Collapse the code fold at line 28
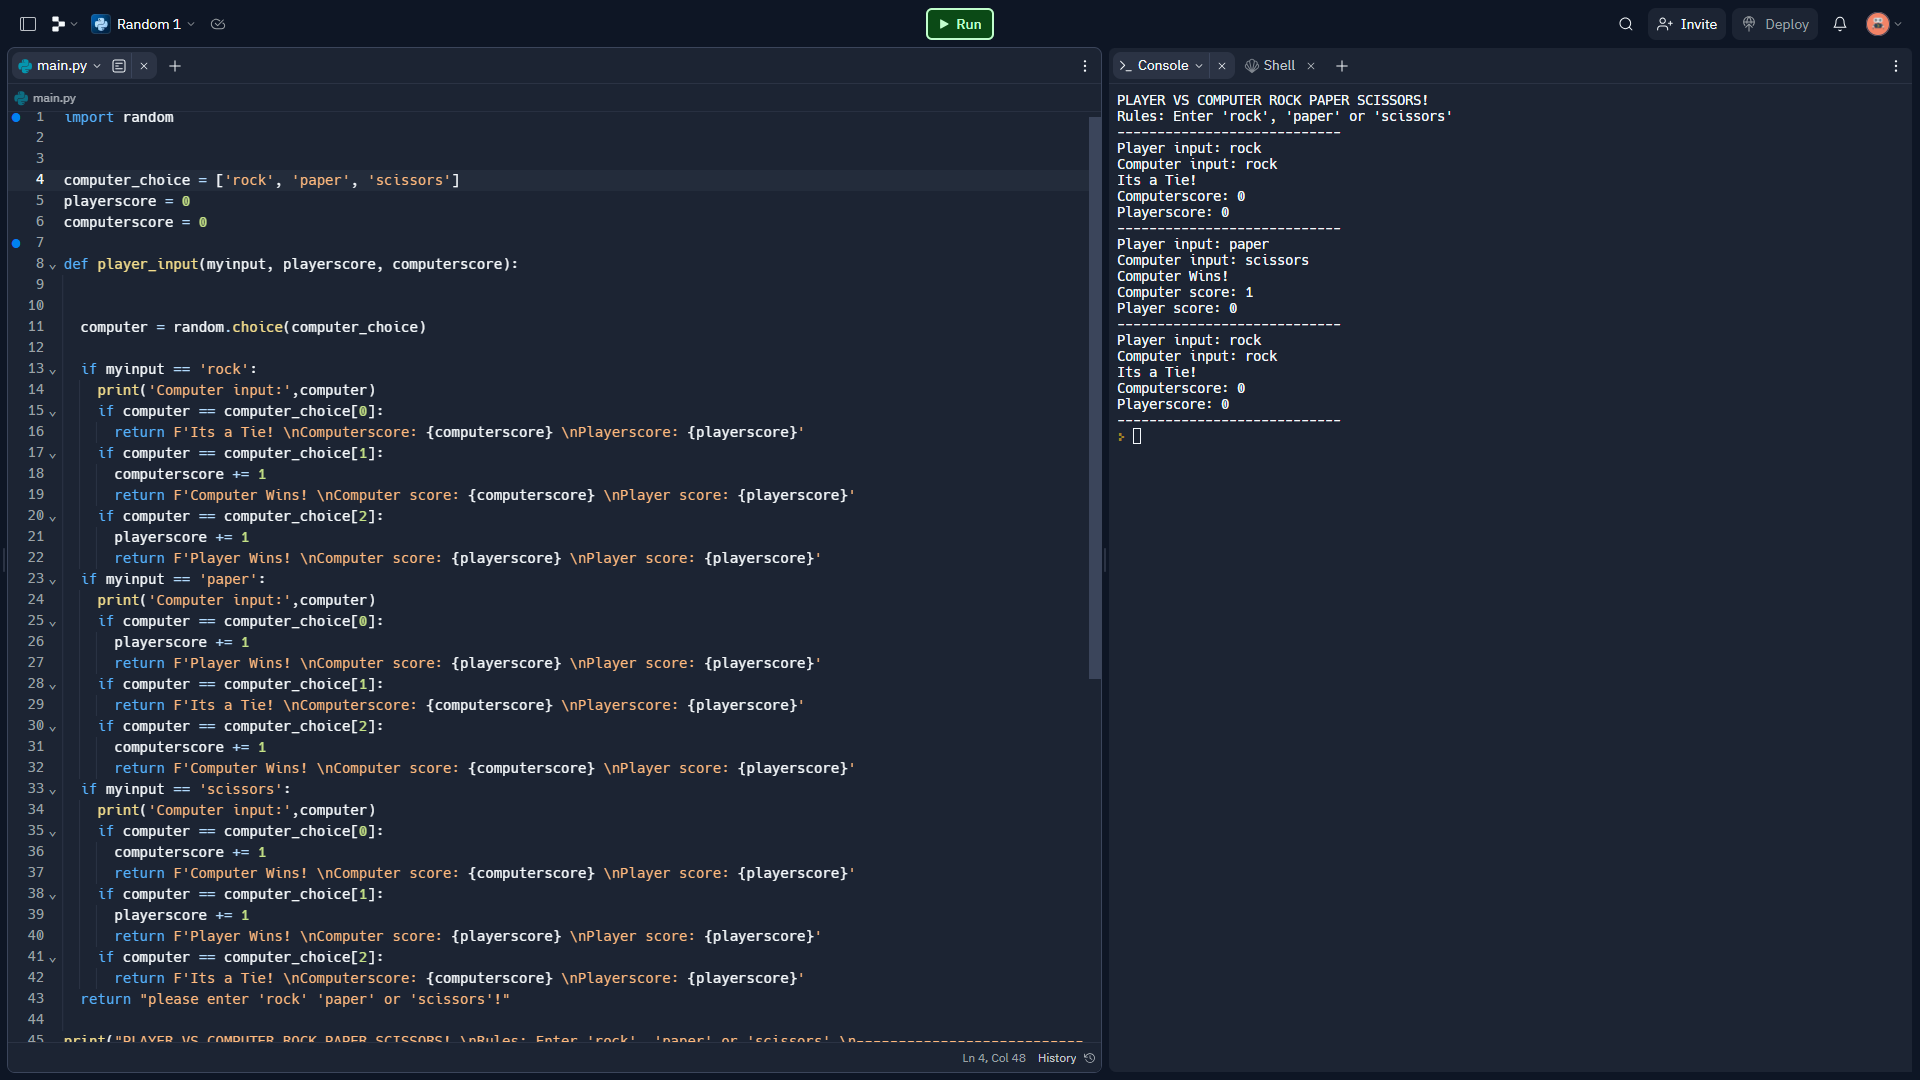1920x1080 pixels. (x=52, y=685)
